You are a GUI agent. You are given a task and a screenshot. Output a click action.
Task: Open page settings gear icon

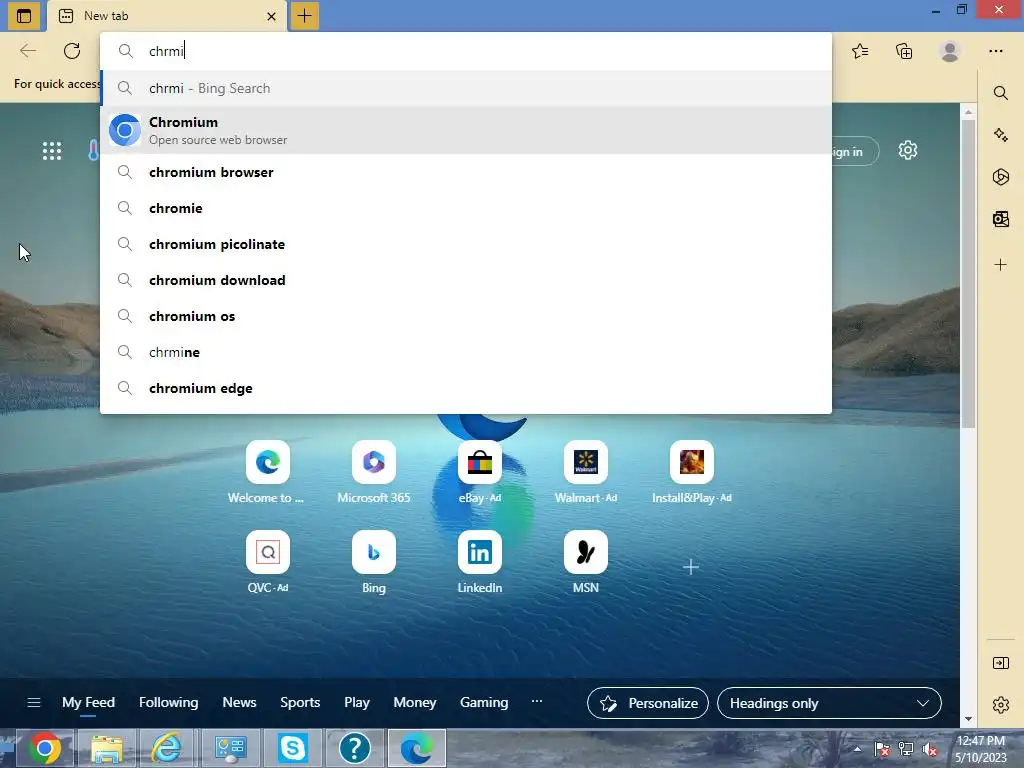coord(908,151)
